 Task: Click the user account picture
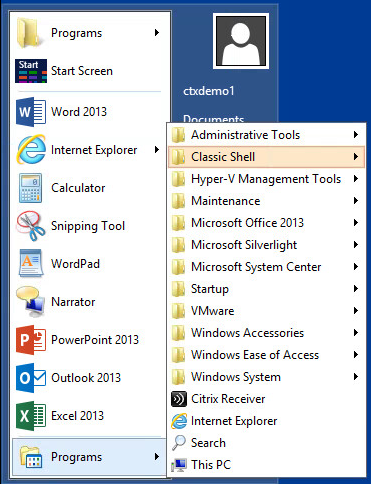[x=241, y=41]
